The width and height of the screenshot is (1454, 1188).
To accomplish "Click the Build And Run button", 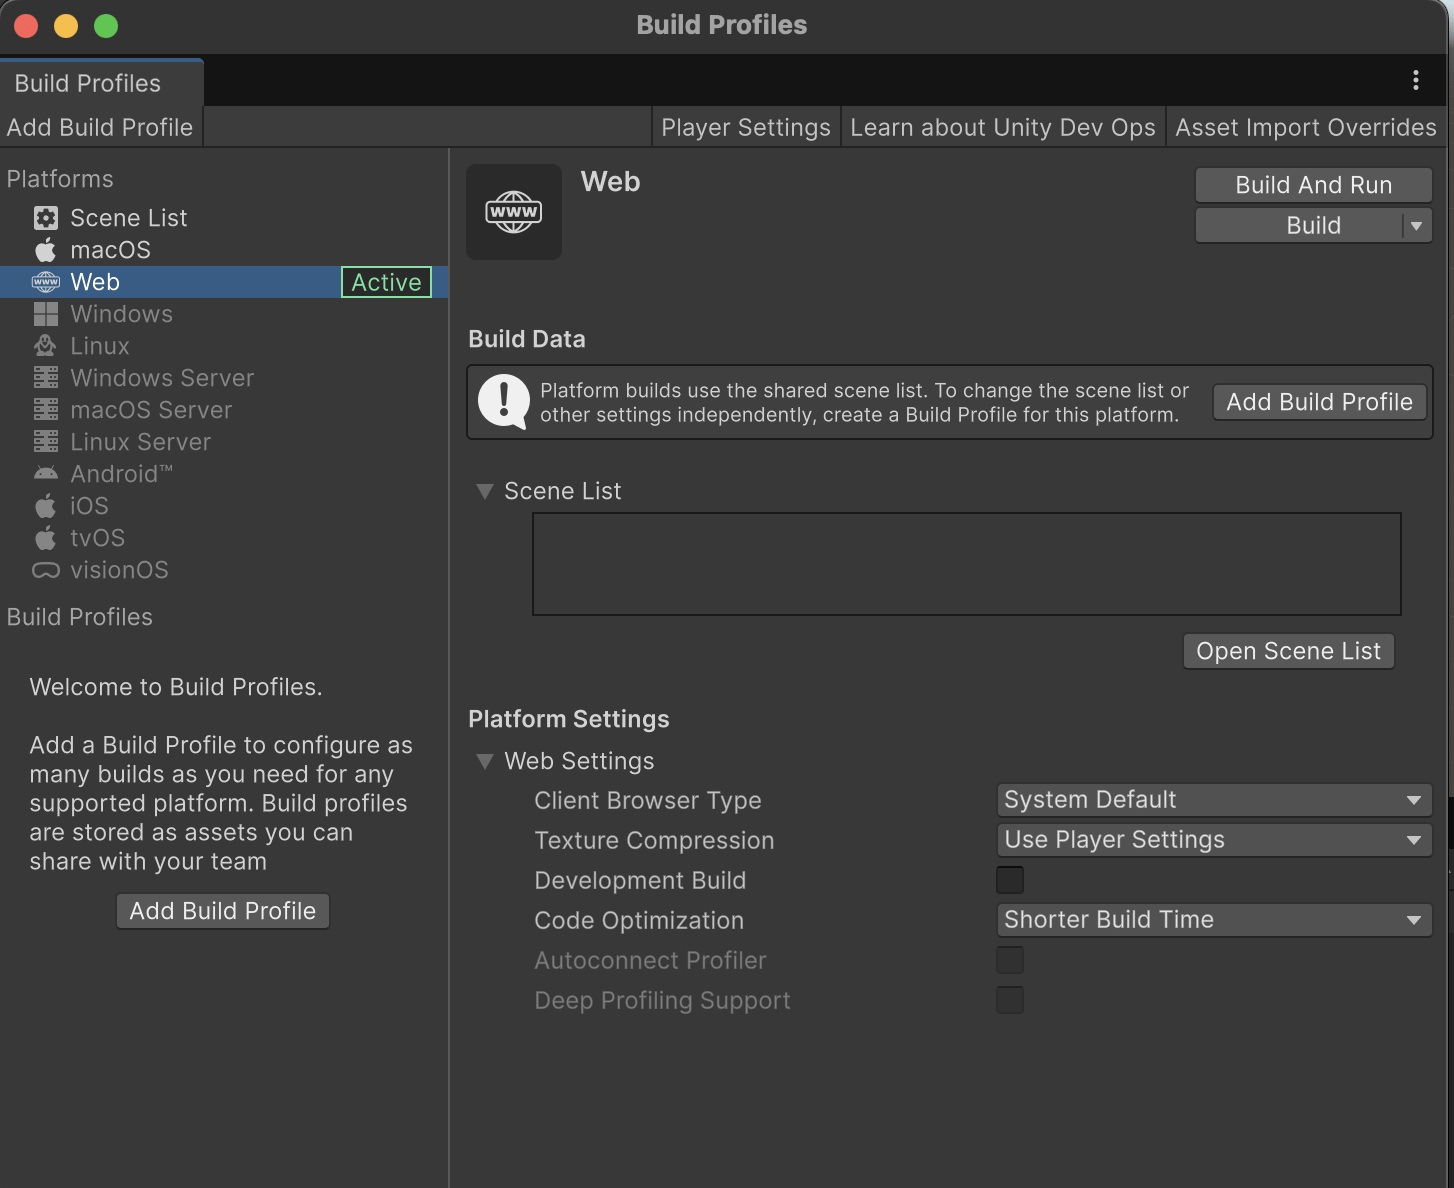I will tap(1314, 185).
